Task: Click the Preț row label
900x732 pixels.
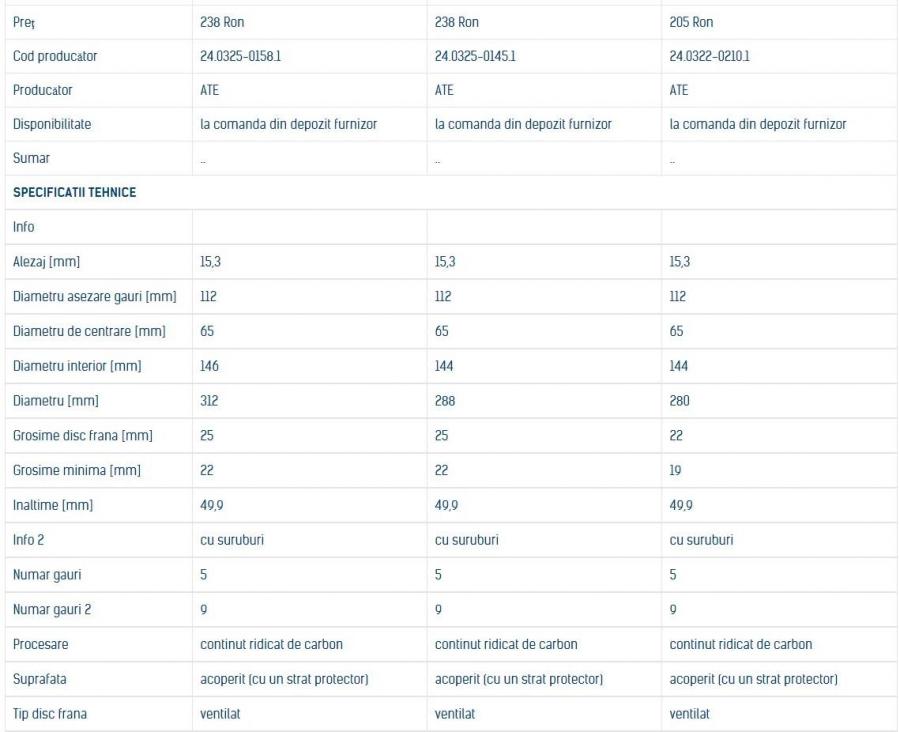Action: pyautogui.click(x=23, y=22)
